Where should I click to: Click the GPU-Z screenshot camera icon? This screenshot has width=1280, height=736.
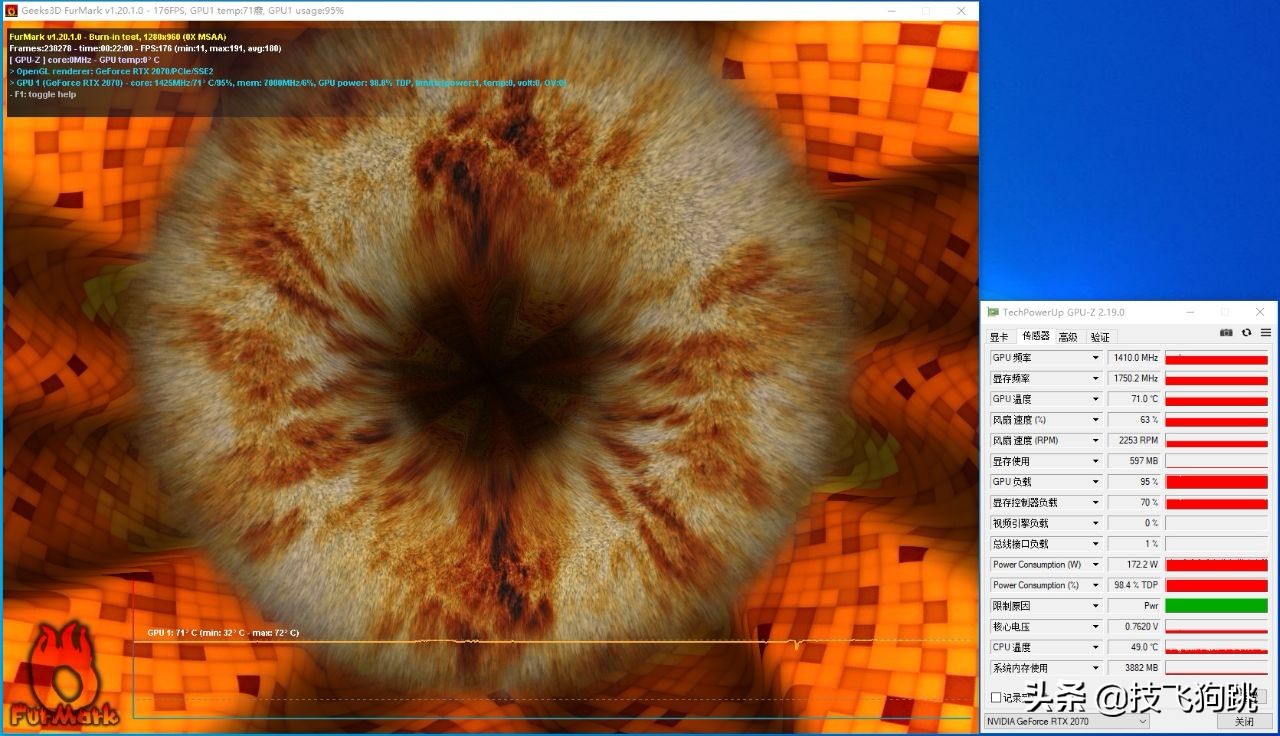[1226, 333]
